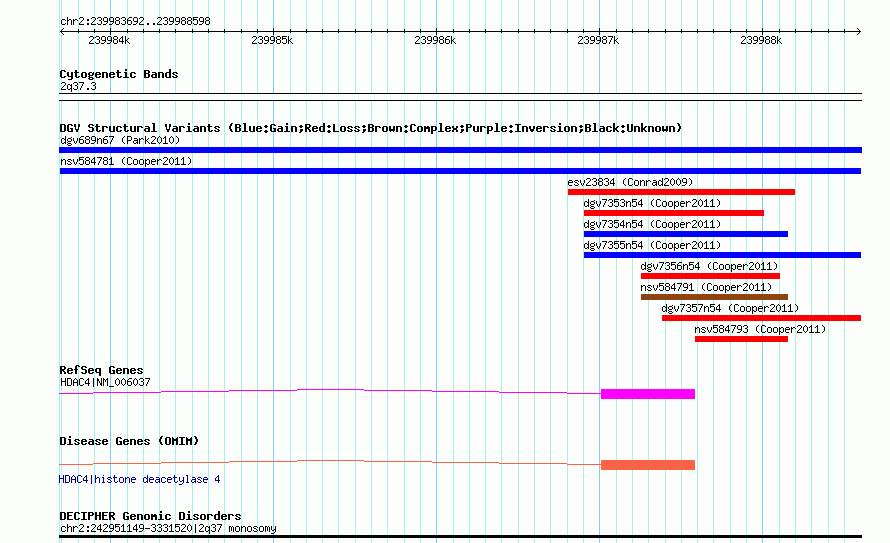Click the HDAC4 magenta intron line
The height and width of the screenshot is (543, 890).
[x=330, y=391]
